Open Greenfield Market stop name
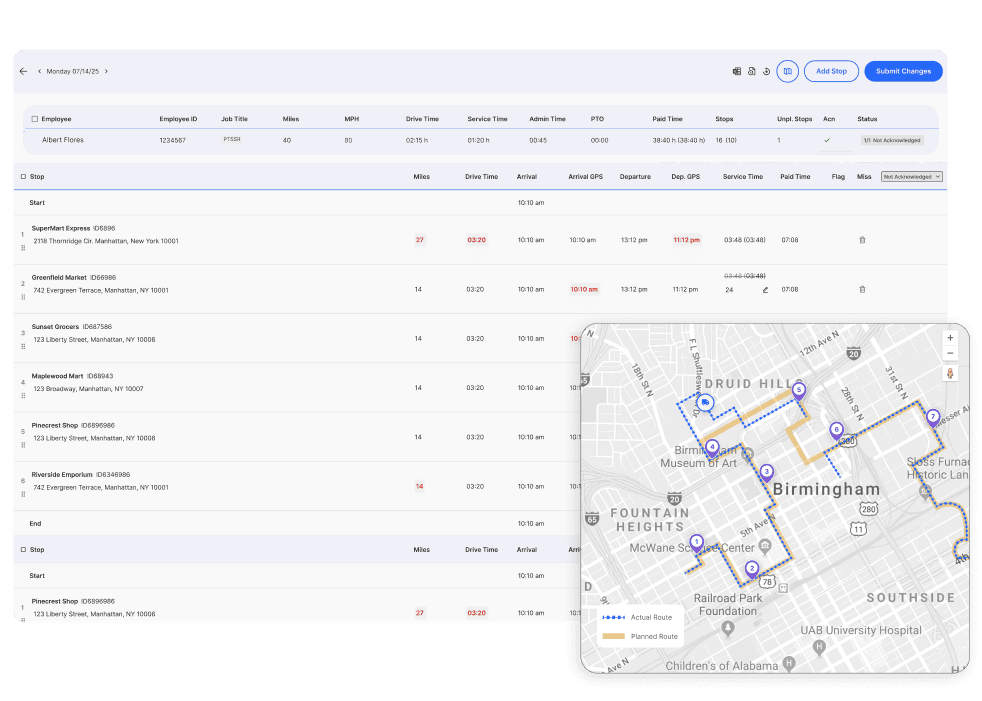982x701 pixels. point(59,278)
